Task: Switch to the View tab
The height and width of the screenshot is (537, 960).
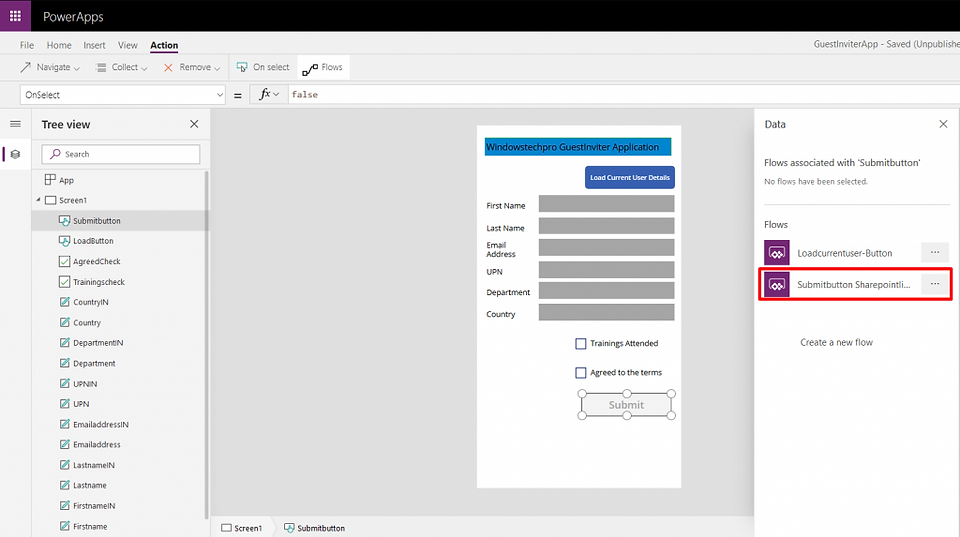Action: pyautogui.click(x=127, y=45)
